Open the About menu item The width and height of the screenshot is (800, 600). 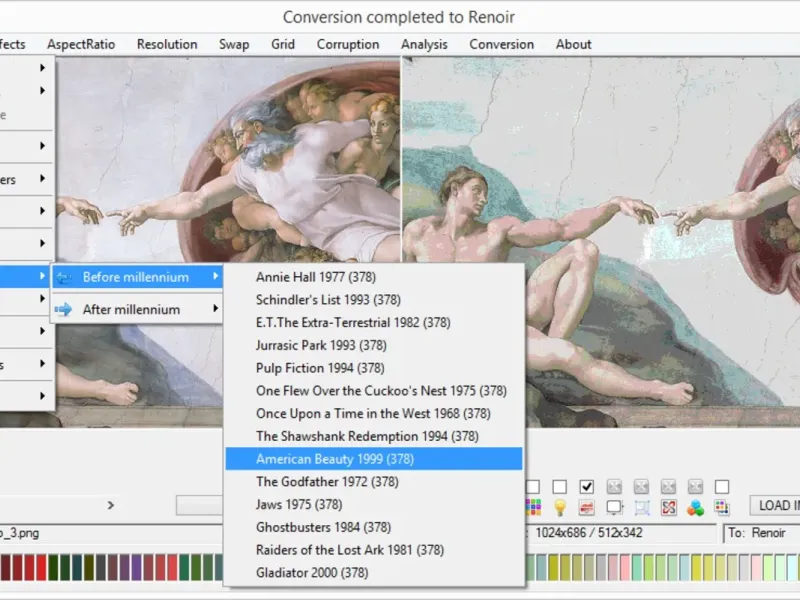tap(573, 44)
